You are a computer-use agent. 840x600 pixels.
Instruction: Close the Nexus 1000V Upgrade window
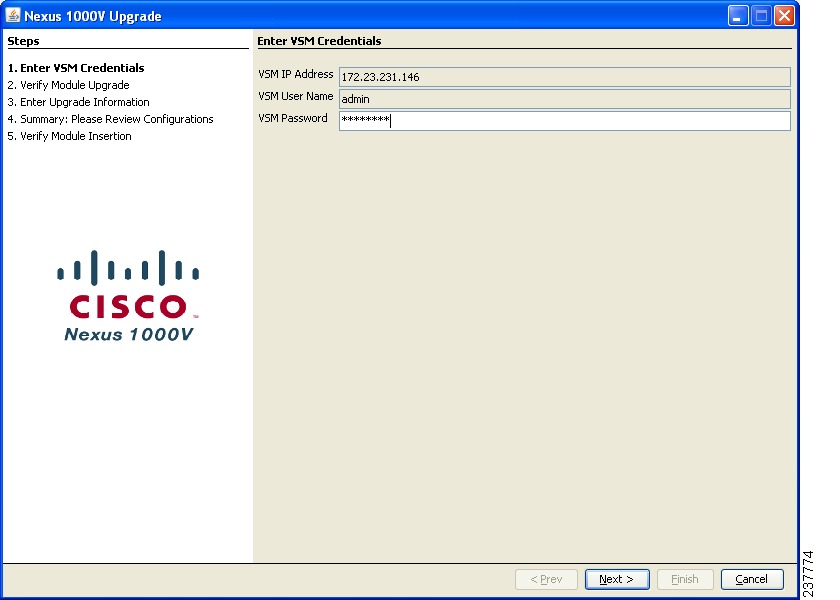784,16
